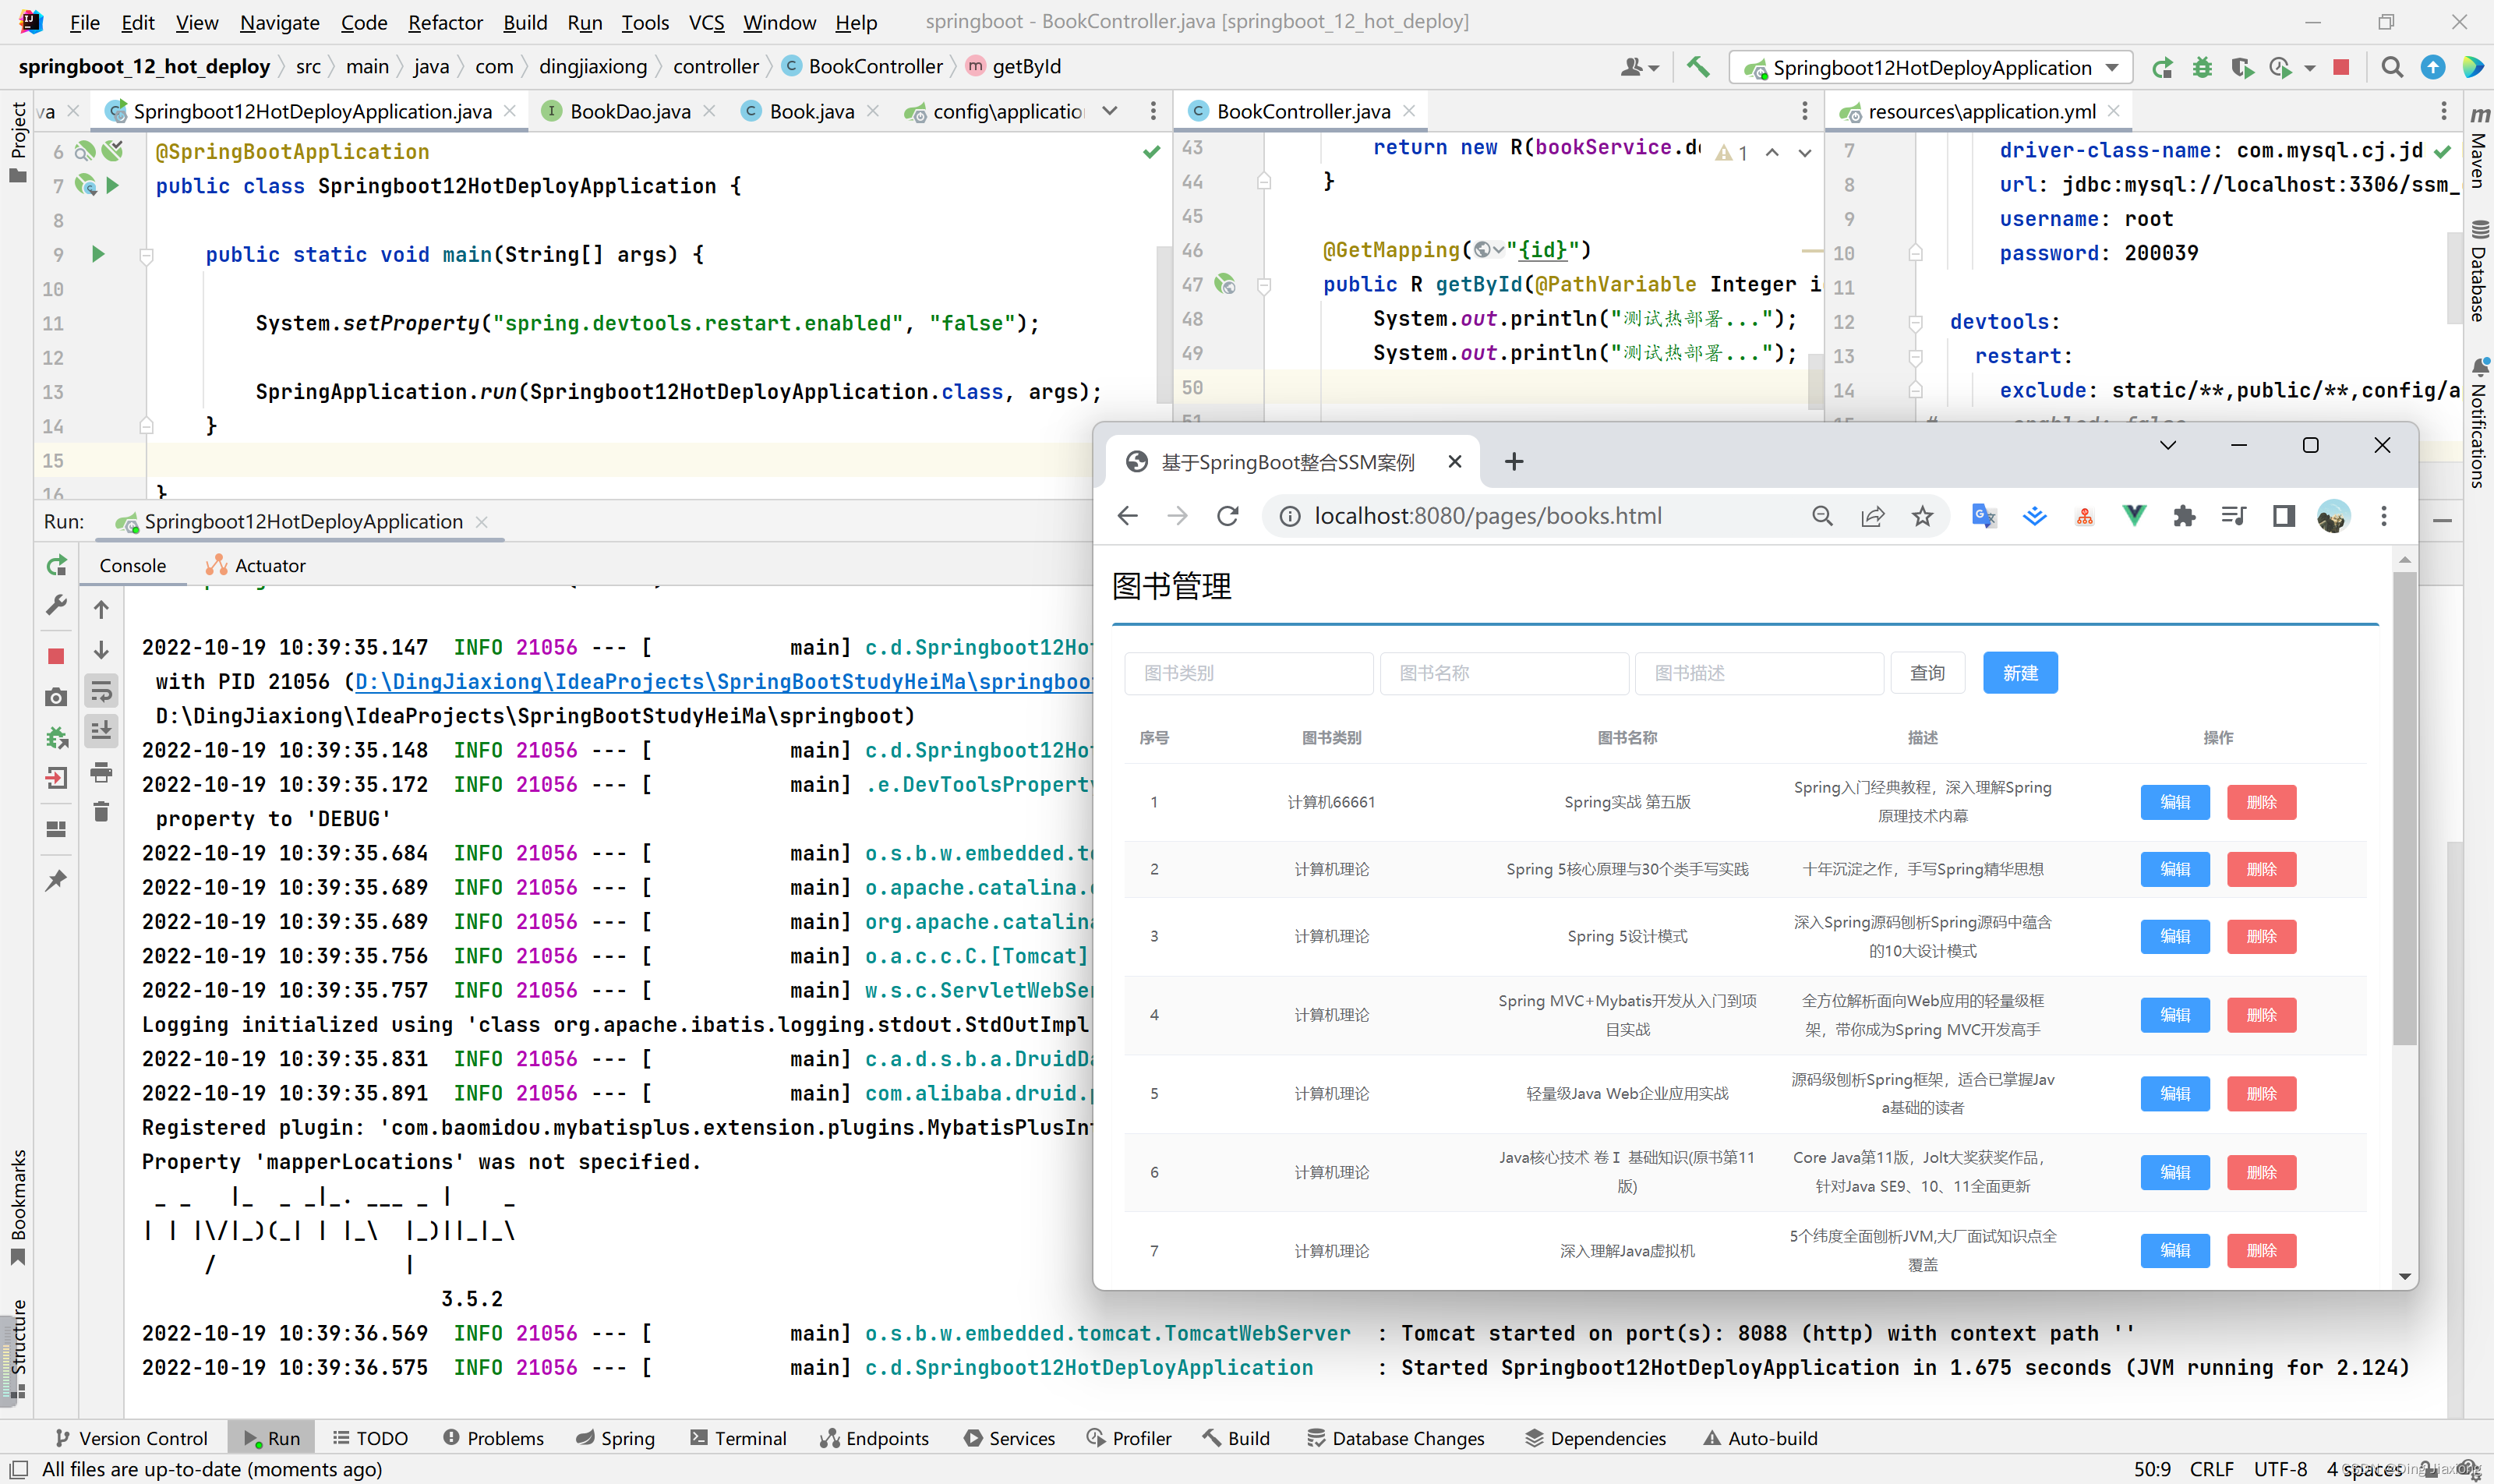The height and width of the screenshot is (1484, 2494).
Task: Toggle Bookmarks tool window on left
Action: (17, 1207)
